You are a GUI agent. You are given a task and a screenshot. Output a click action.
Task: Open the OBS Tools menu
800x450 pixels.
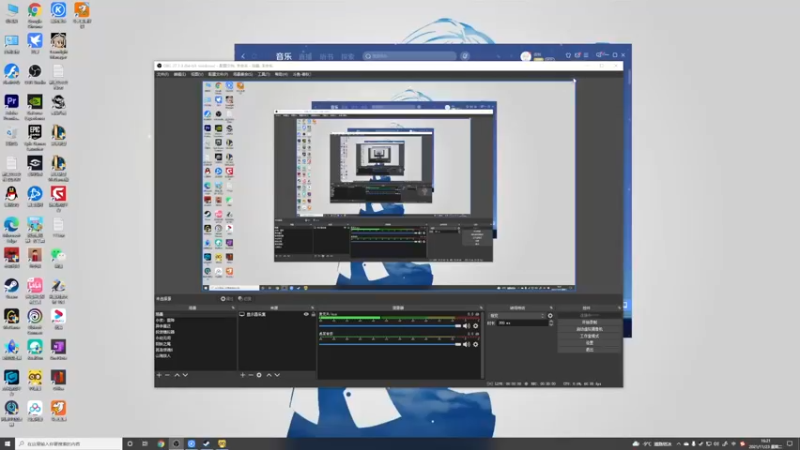click(263, 74)
